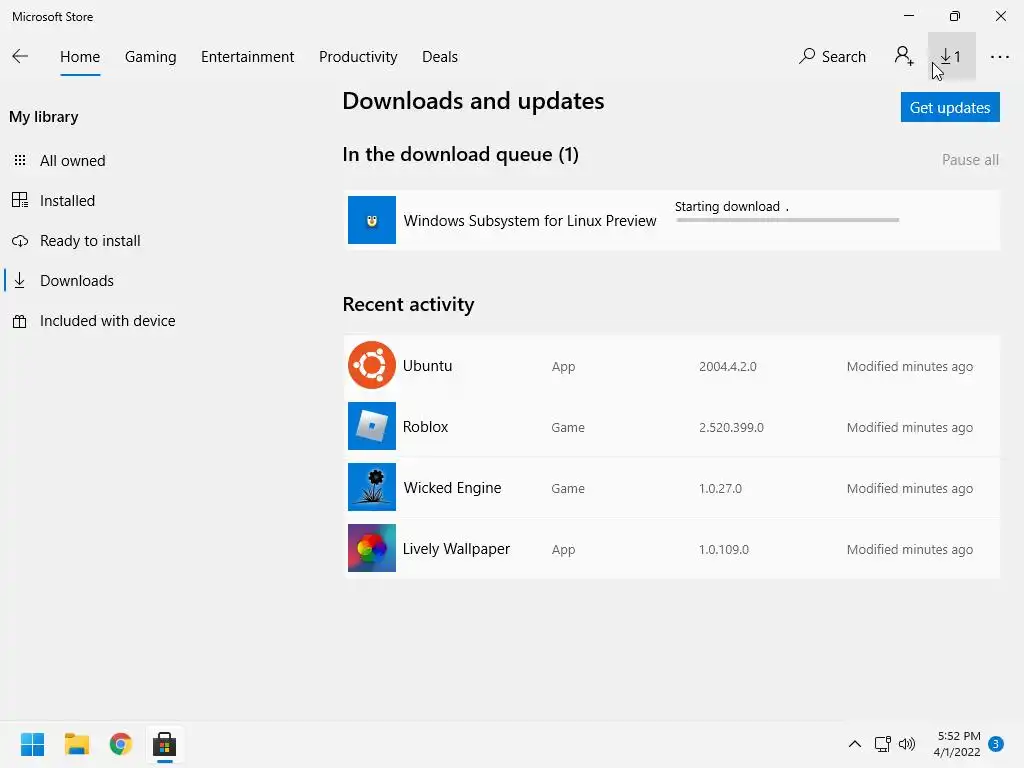
Task: Open the Ubuntu entry name
Action: [427, 366]
